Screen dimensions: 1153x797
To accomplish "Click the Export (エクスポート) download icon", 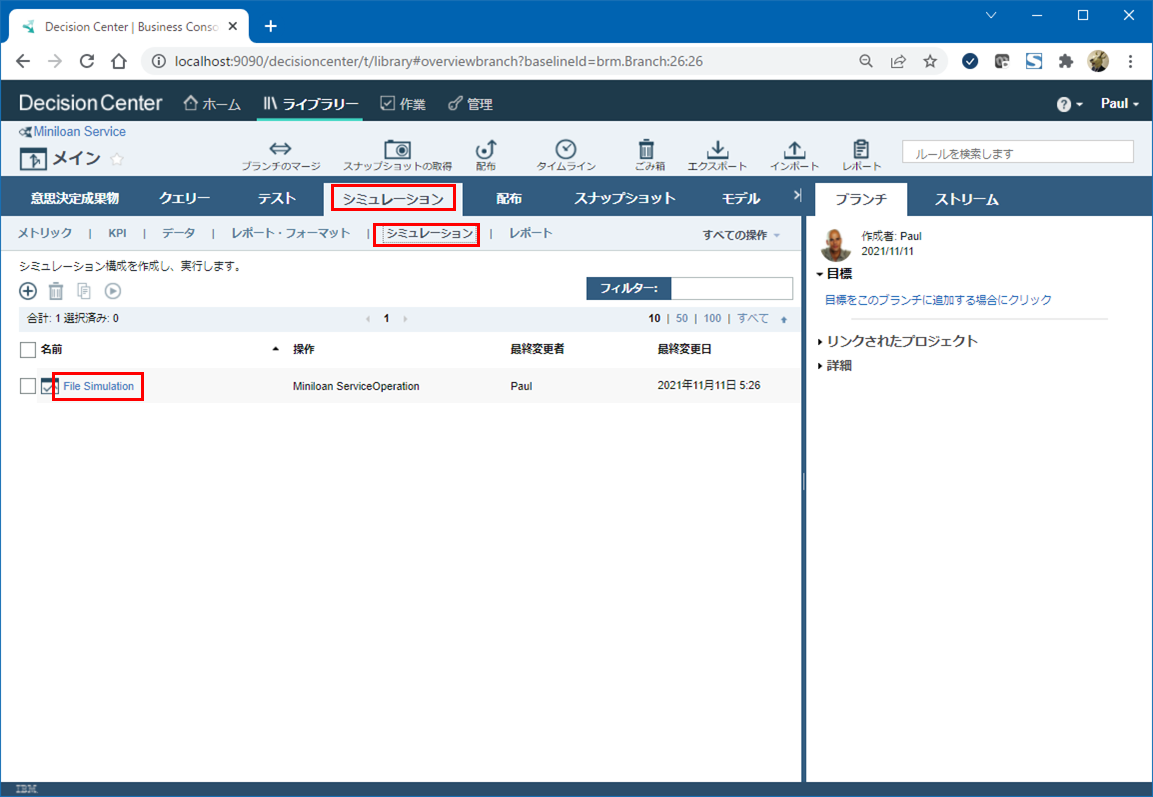I will tap(717, 149).
